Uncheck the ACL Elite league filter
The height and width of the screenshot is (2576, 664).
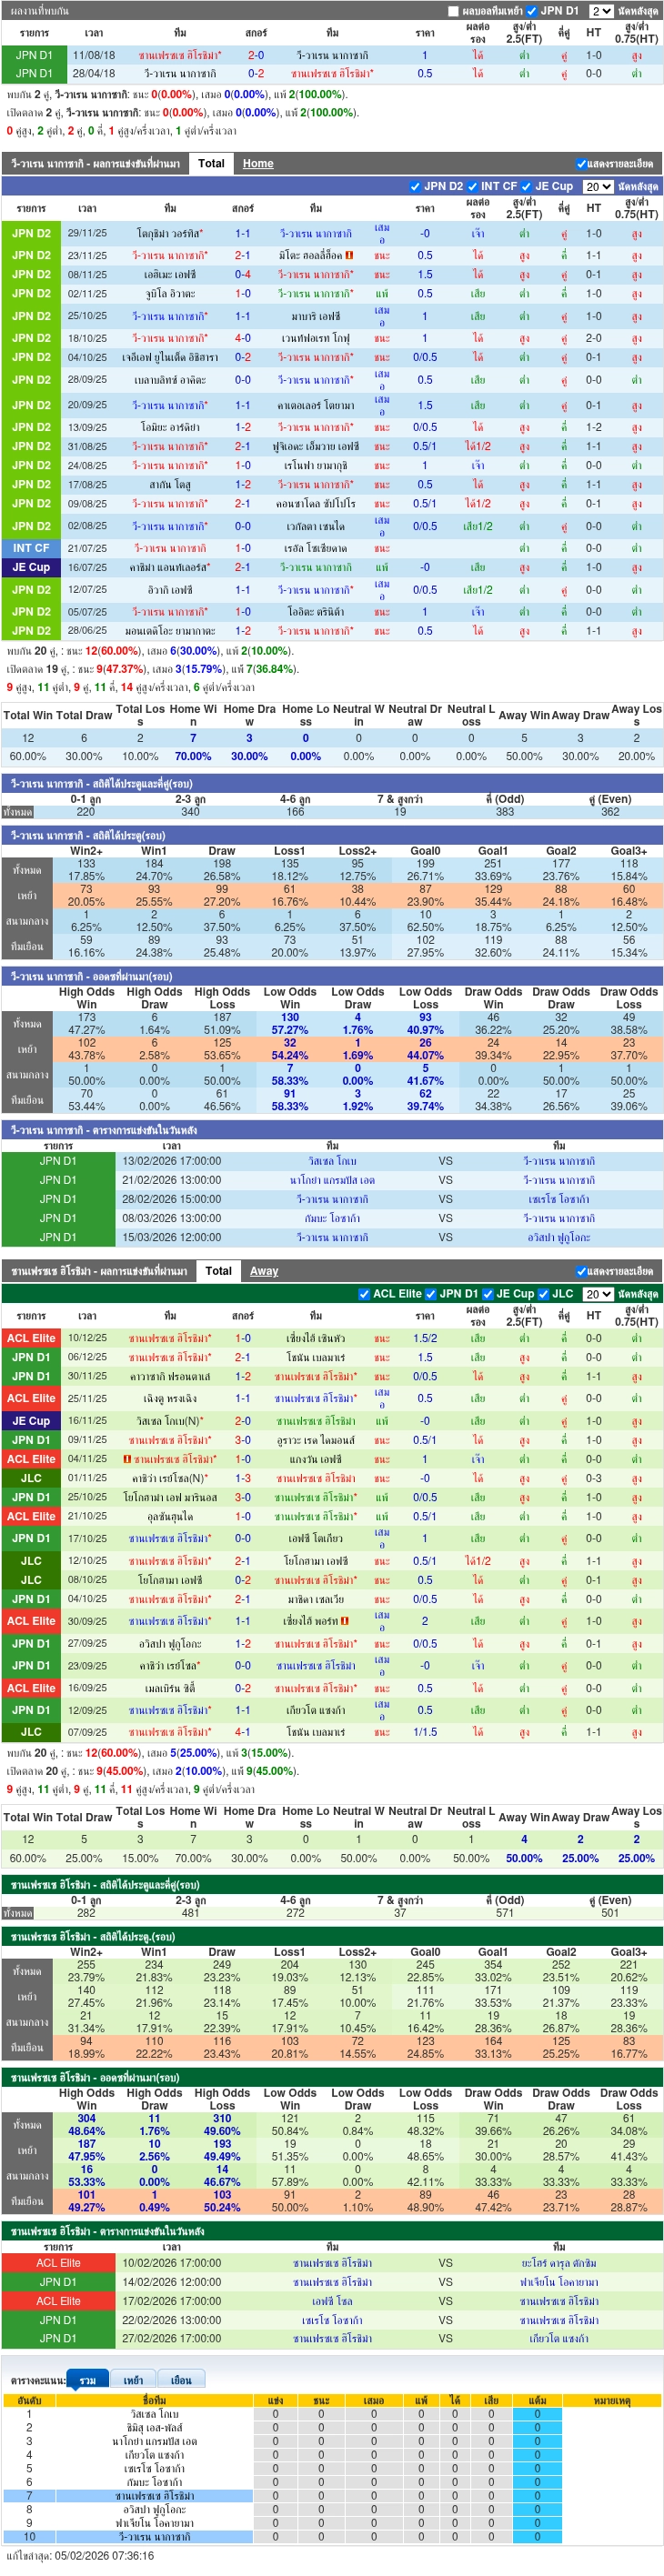click(x=364, y=1294)
